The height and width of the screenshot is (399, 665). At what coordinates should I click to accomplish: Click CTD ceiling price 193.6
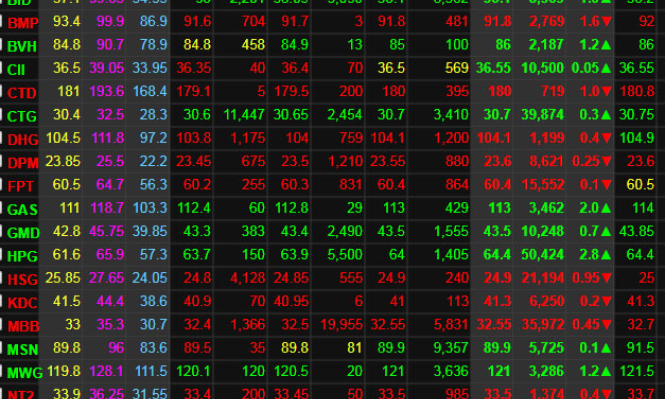(x=106, y=91)
